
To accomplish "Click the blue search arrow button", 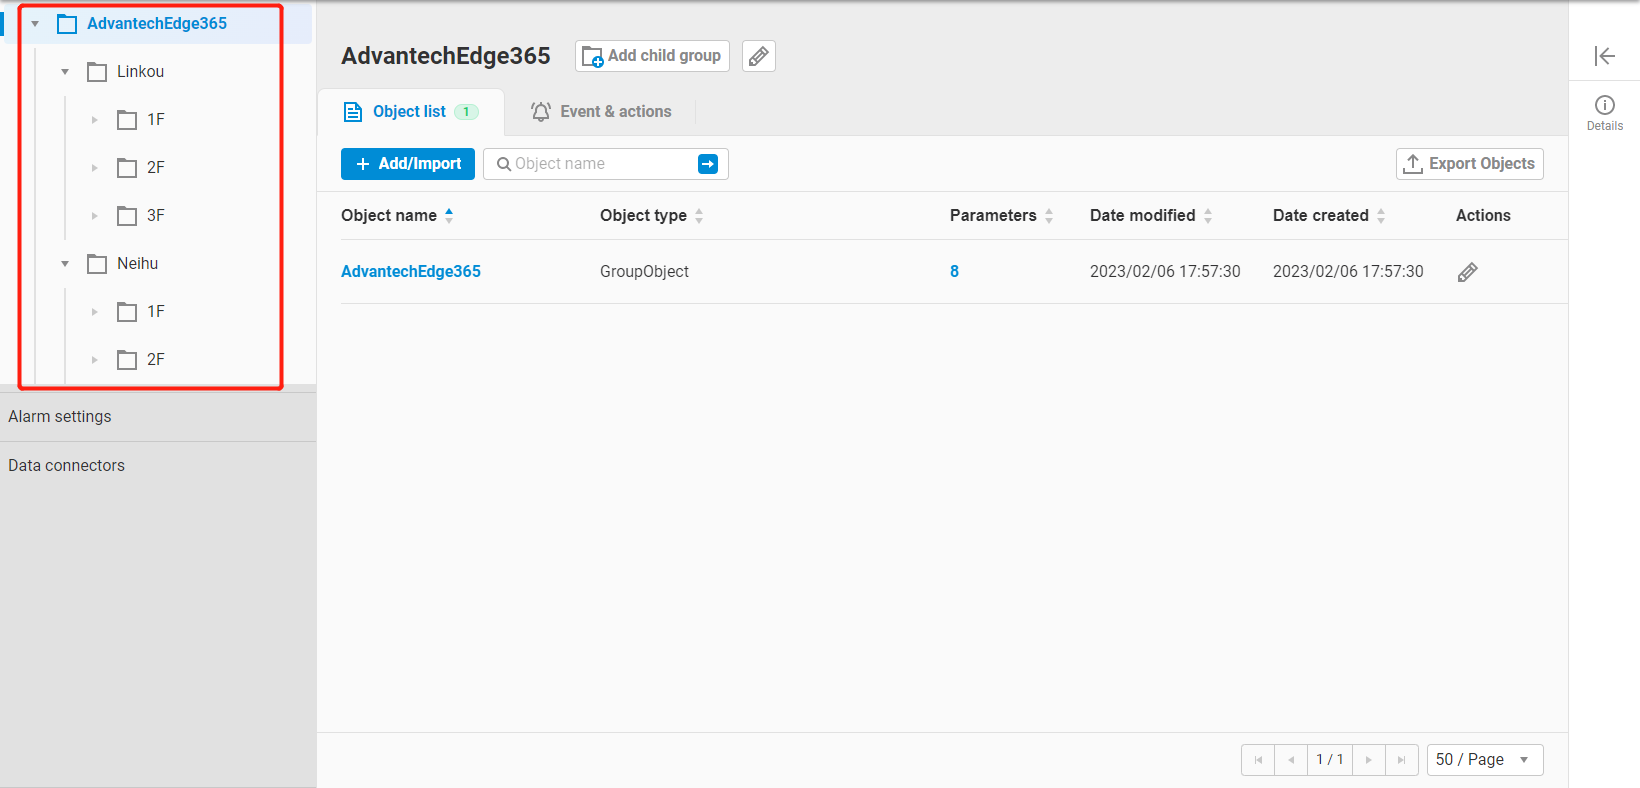I will point(707,164).
